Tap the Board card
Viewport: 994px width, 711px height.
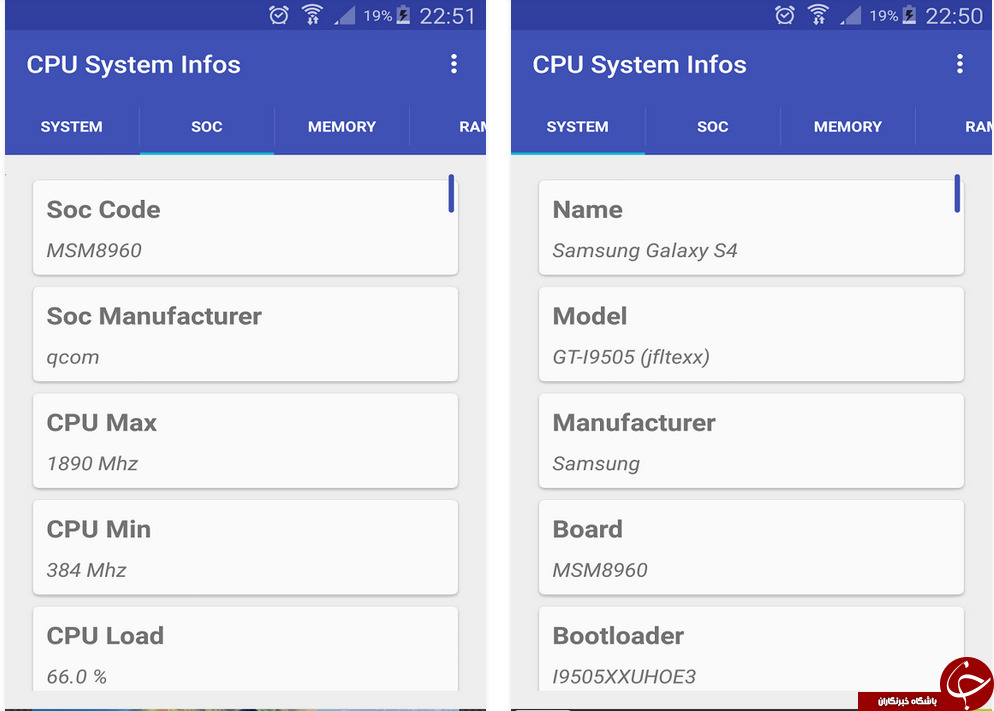(751, 547)
